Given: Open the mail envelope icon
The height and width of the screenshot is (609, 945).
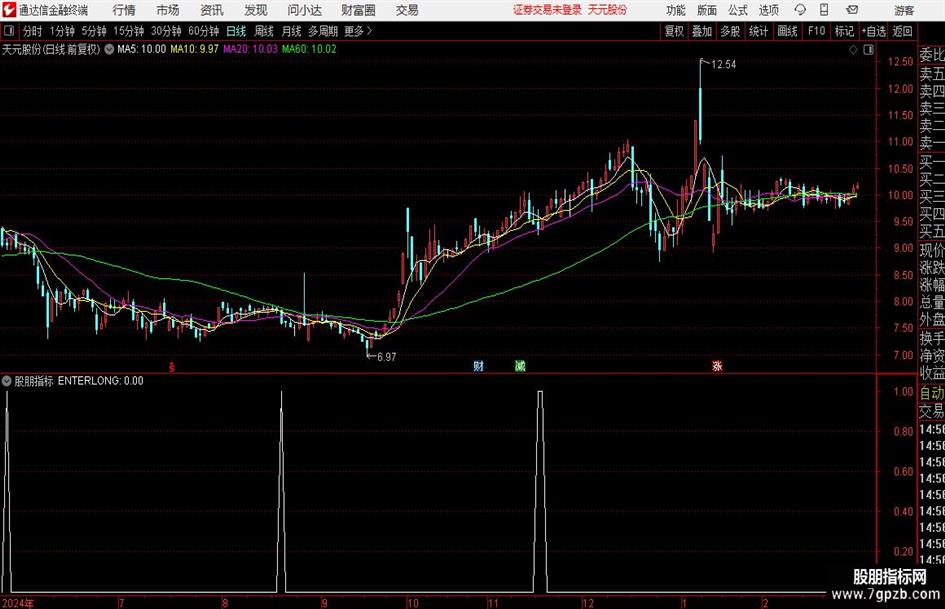Looking at the screenshot, I should (852, 10).
